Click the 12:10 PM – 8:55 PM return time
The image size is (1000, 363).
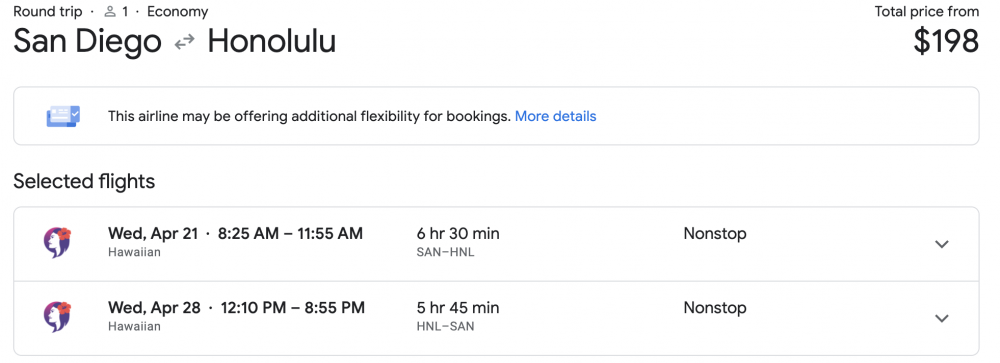(x=293, y=307)
